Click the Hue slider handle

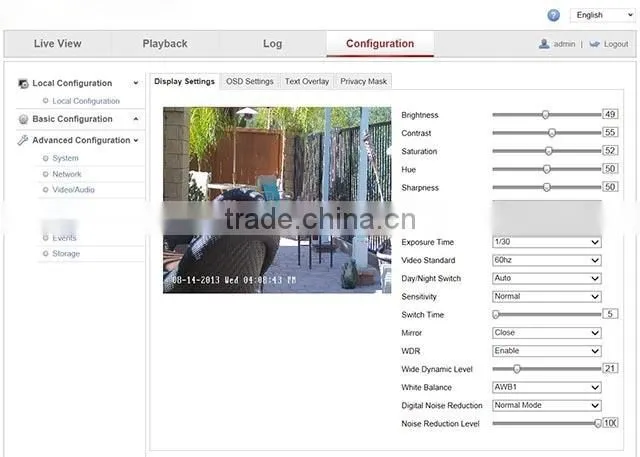[547, 169]
